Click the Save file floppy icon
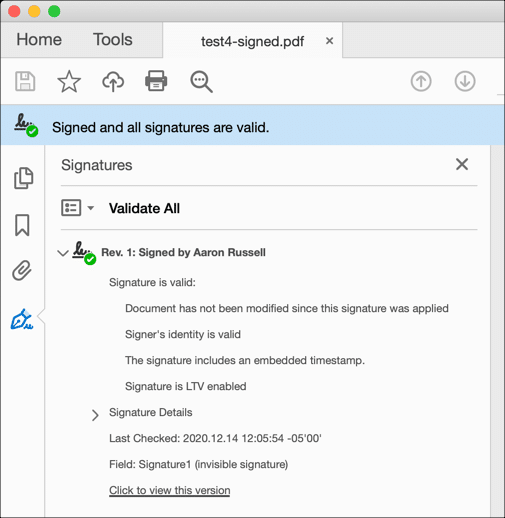 (25, 81)
